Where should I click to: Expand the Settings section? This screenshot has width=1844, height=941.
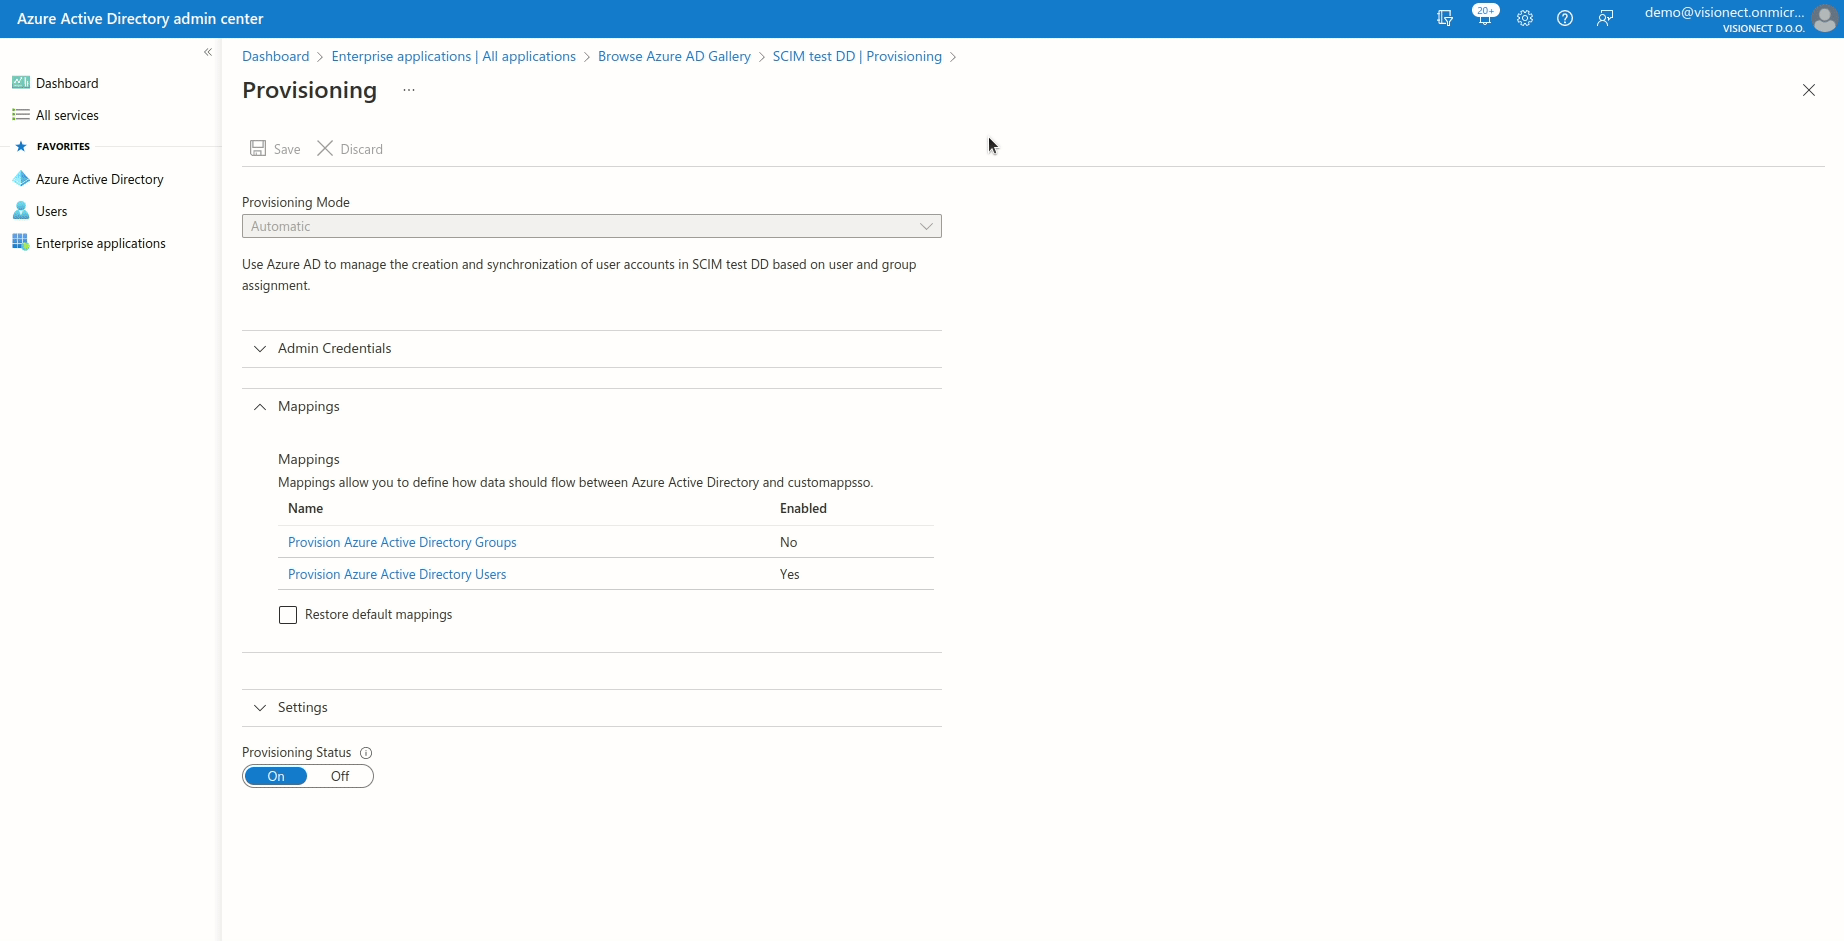coord(302,708)
